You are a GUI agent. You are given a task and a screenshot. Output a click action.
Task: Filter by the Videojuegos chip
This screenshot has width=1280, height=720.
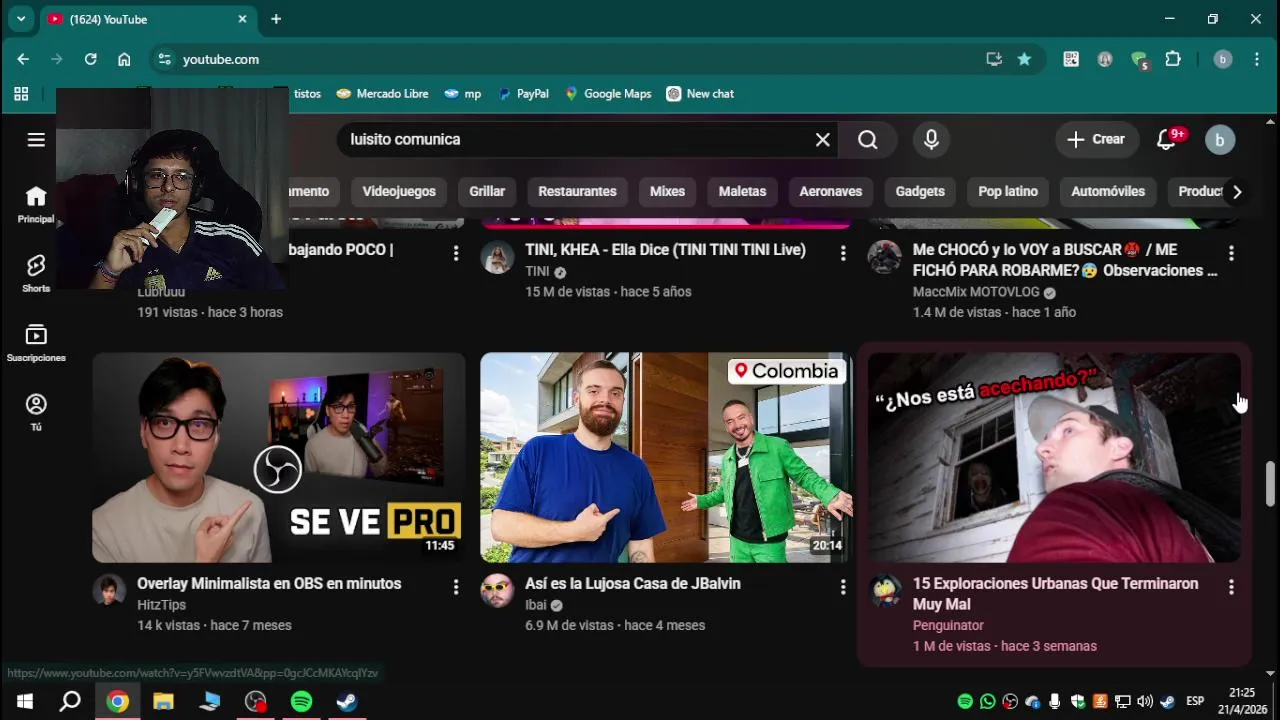click(399, 192)
